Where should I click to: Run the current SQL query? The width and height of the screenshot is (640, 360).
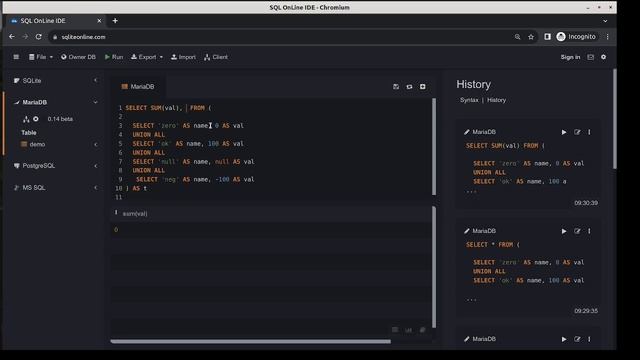[114, 57]
